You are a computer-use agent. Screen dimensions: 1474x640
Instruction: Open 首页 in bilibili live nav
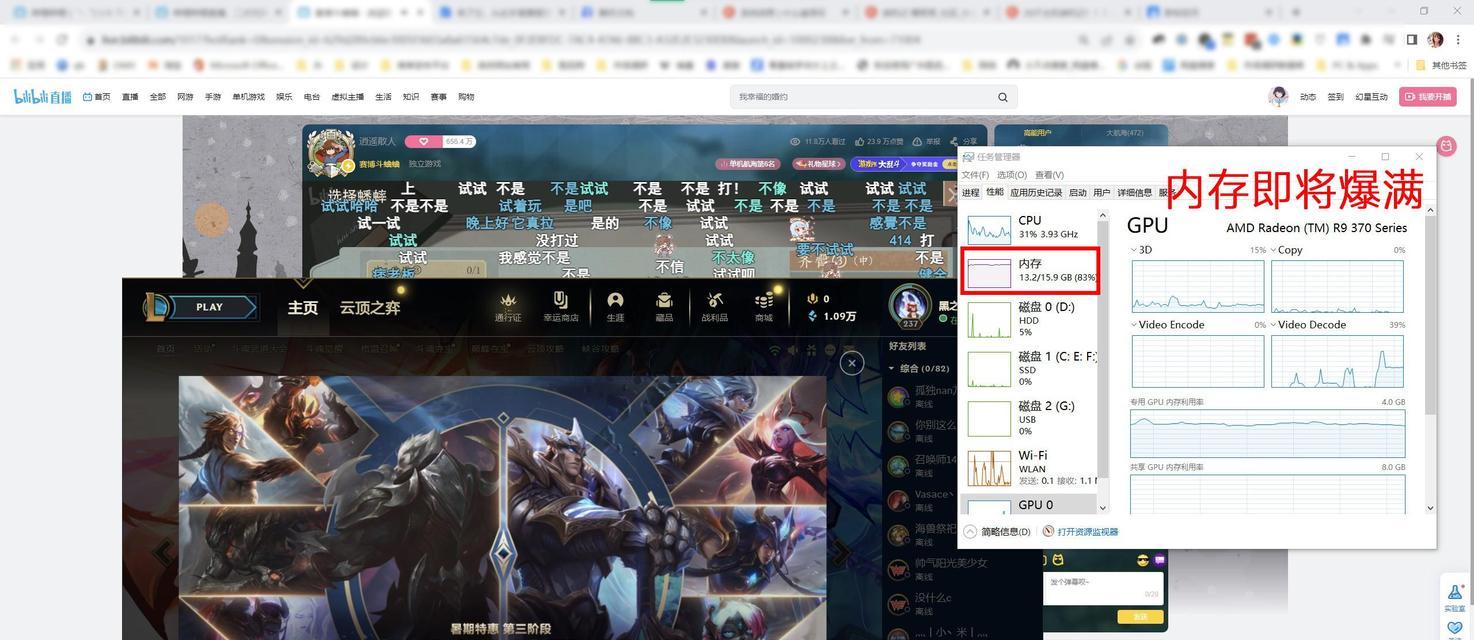pyautogui.click(x=97, y=97)
